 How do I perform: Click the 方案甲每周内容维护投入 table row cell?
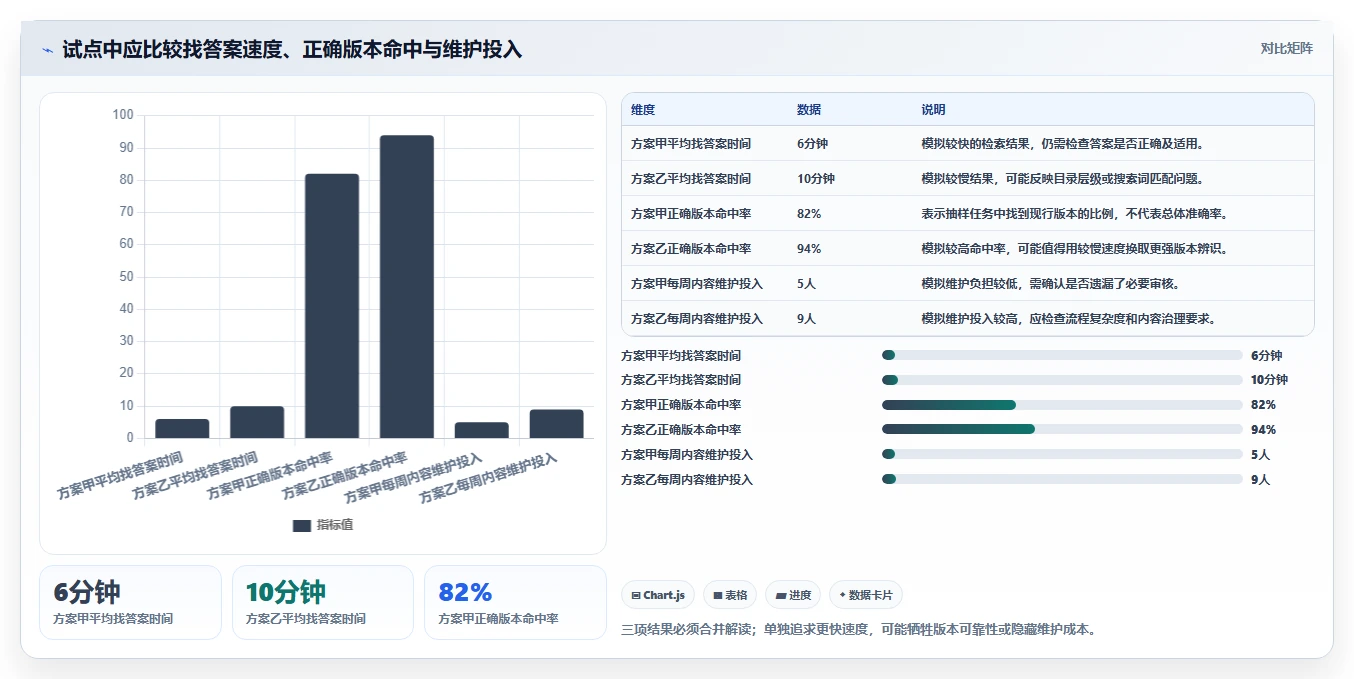[x=697, y=284]
